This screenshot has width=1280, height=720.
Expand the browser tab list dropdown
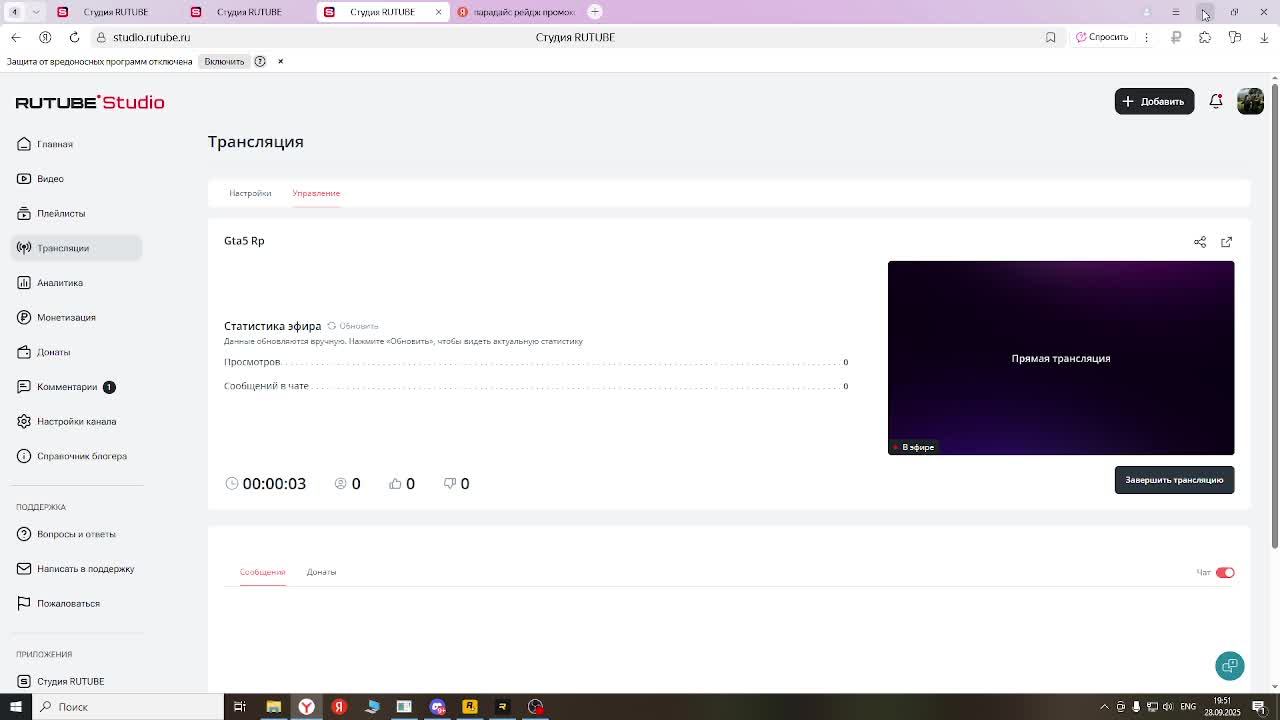point(36,12)
